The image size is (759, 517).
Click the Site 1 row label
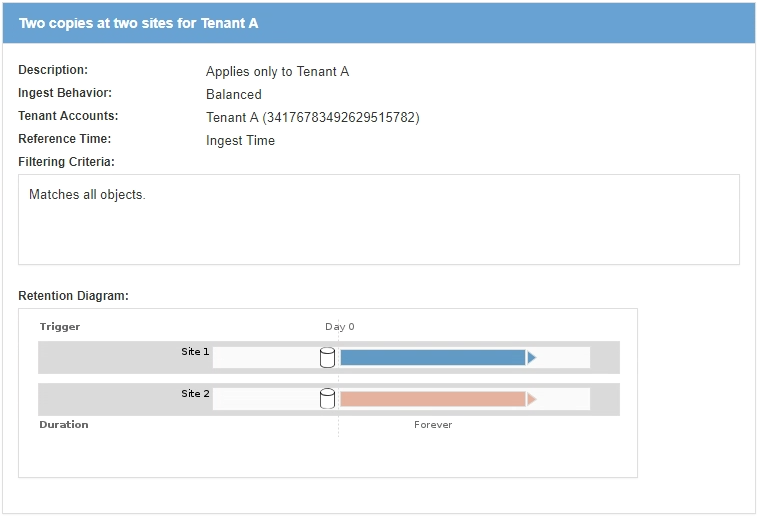point(195,352)
